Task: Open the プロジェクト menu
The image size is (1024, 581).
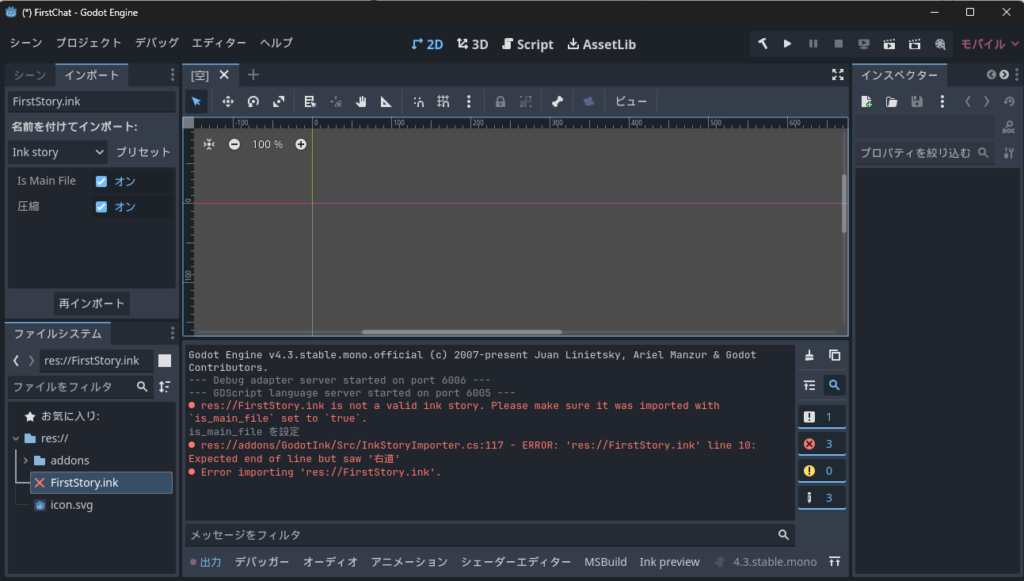Action: click(x=89, y=43)
